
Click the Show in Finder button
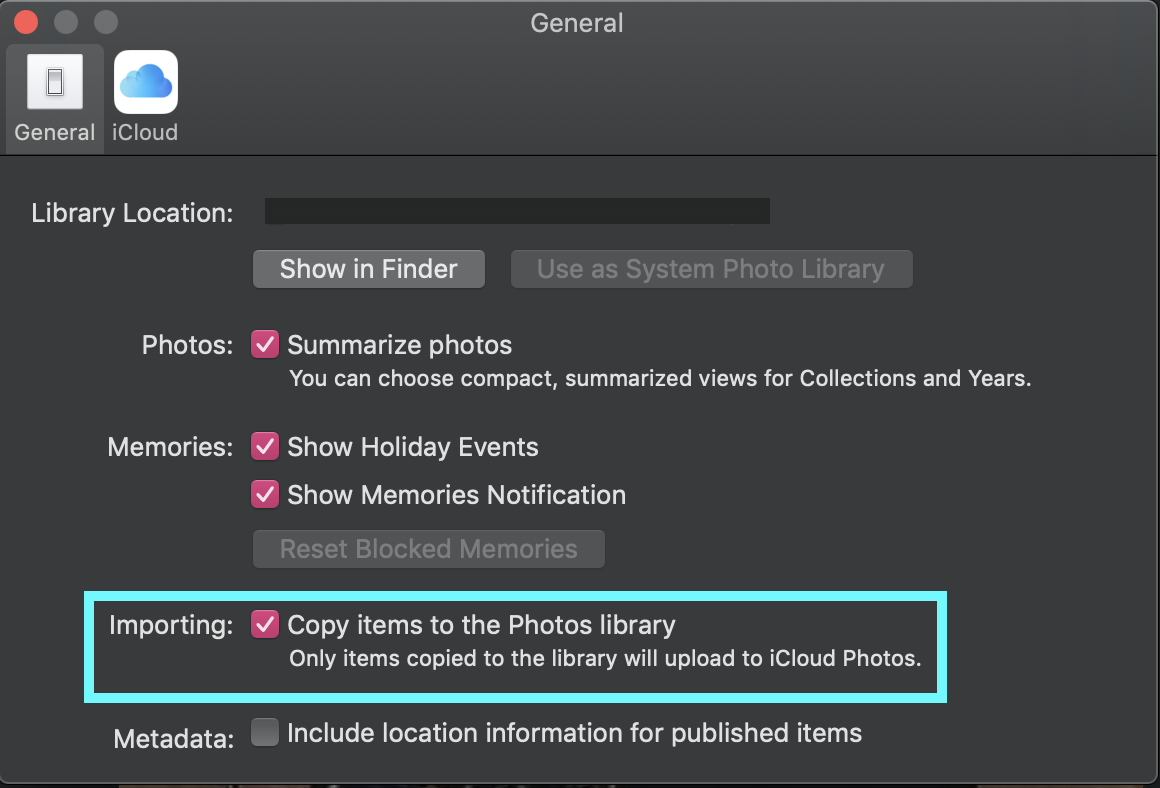(x=368, y=269)
